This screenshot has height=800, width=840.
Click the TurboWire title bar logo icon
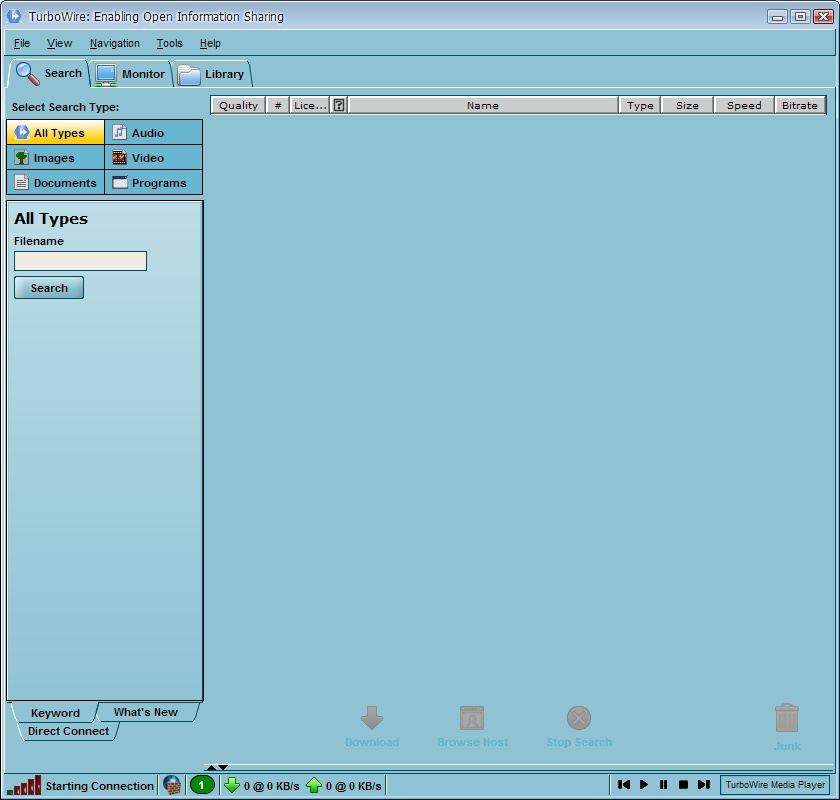14,16
